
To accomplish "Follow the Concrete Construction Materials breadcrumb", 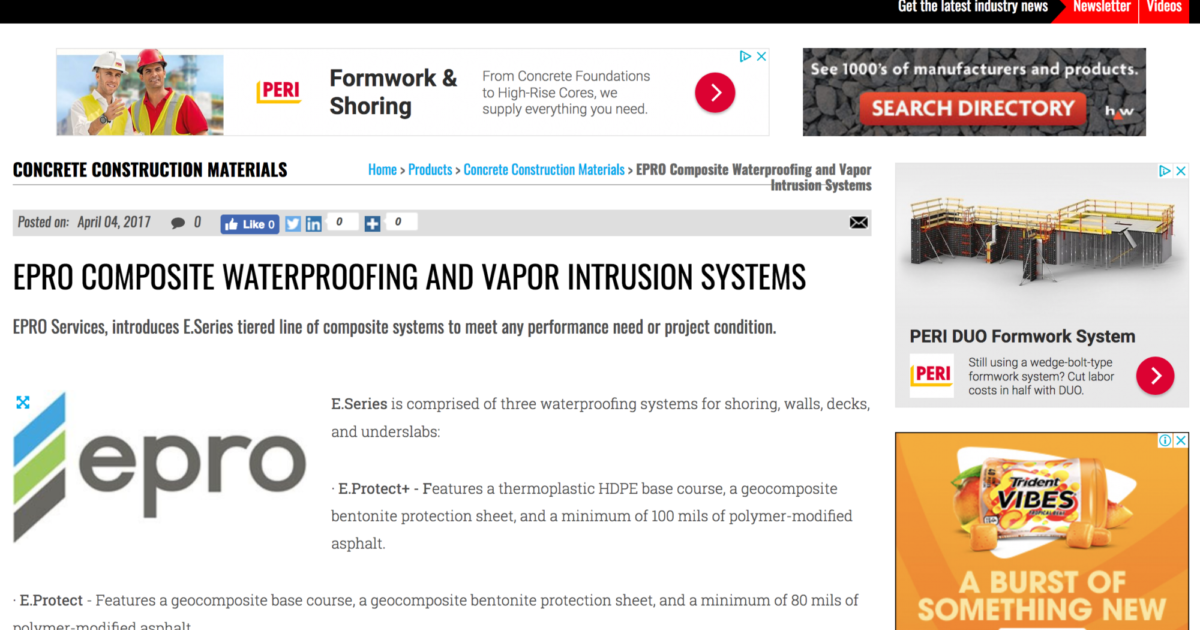I will click(x=544, y=169).
